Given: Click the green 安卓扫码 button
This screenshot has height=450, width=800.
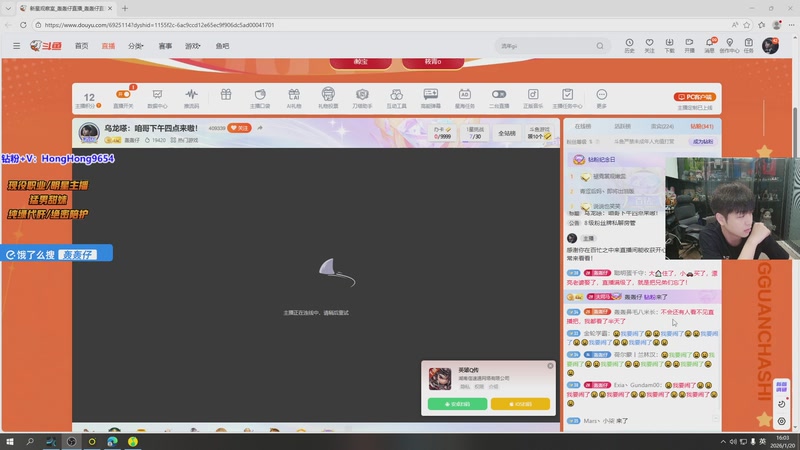Looking at the screenshot, I should pyautogui.click(x=457, y=404).
